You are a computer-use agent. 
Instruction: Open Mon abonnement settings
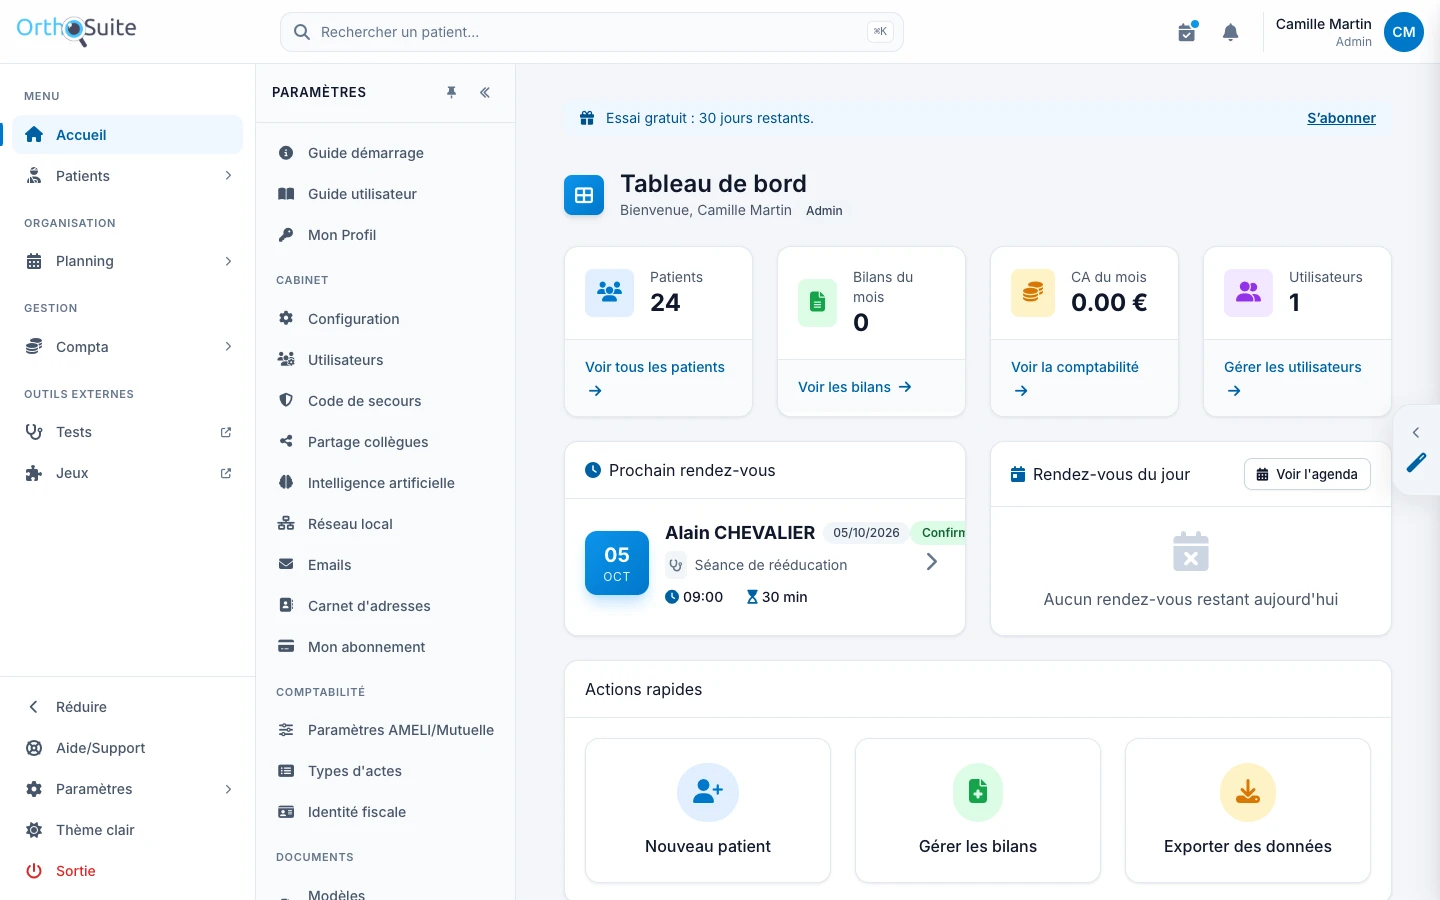(x=385, y=647)
